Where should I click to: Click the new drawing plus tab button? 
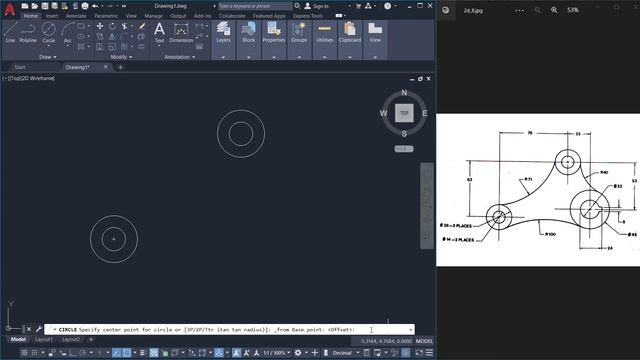pyautogui.click(x=120, y=67)
